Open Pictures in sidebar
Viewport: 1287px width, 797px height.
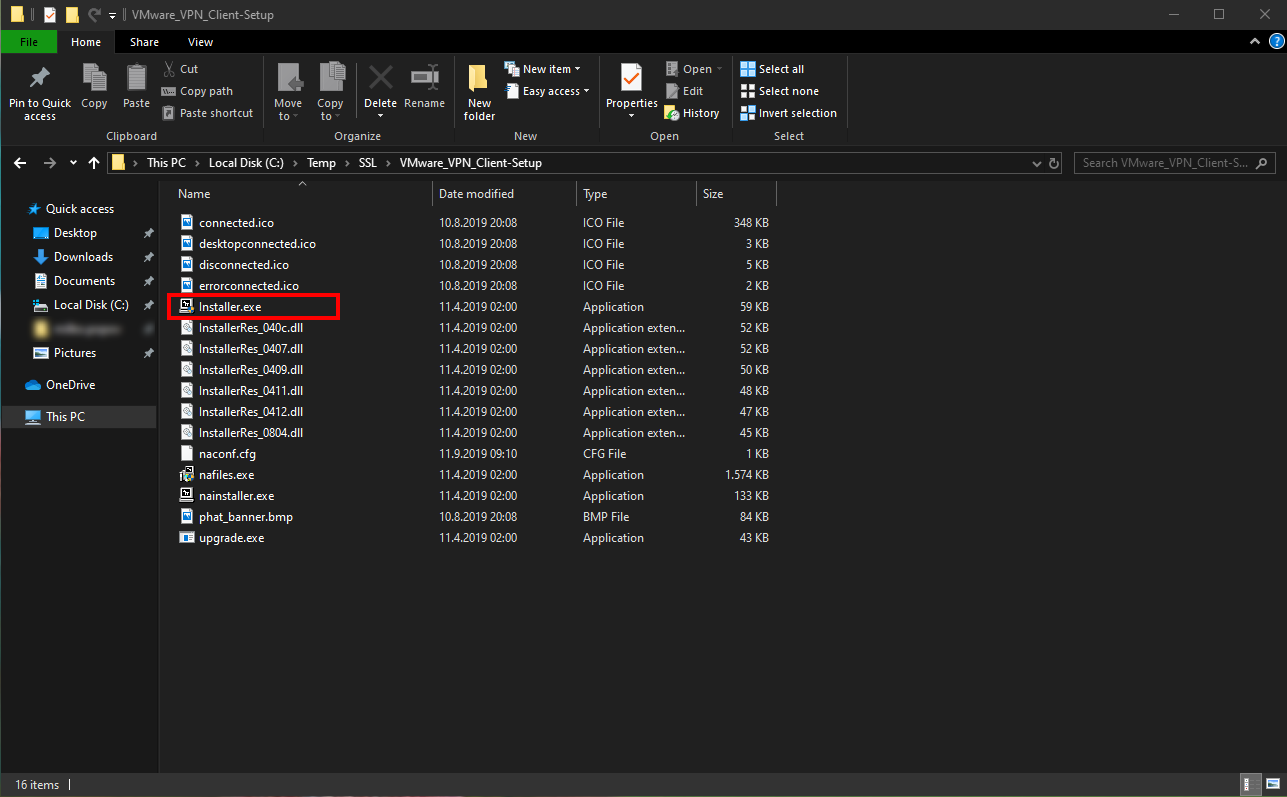(75, 353)
